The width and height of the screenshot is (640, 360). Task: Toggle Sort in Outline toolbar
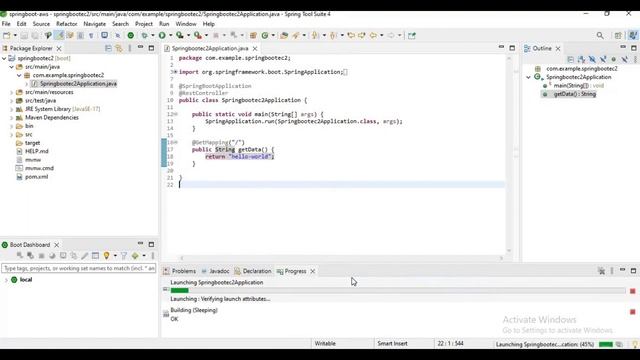click(x=581, y=60)
